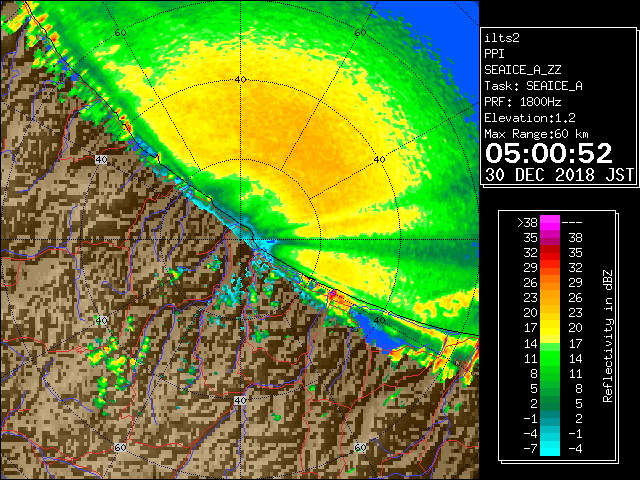This screenshot has width=640, height=480.
Task: Click the '30 DEC 2018 JST' date
Action: 560,175
